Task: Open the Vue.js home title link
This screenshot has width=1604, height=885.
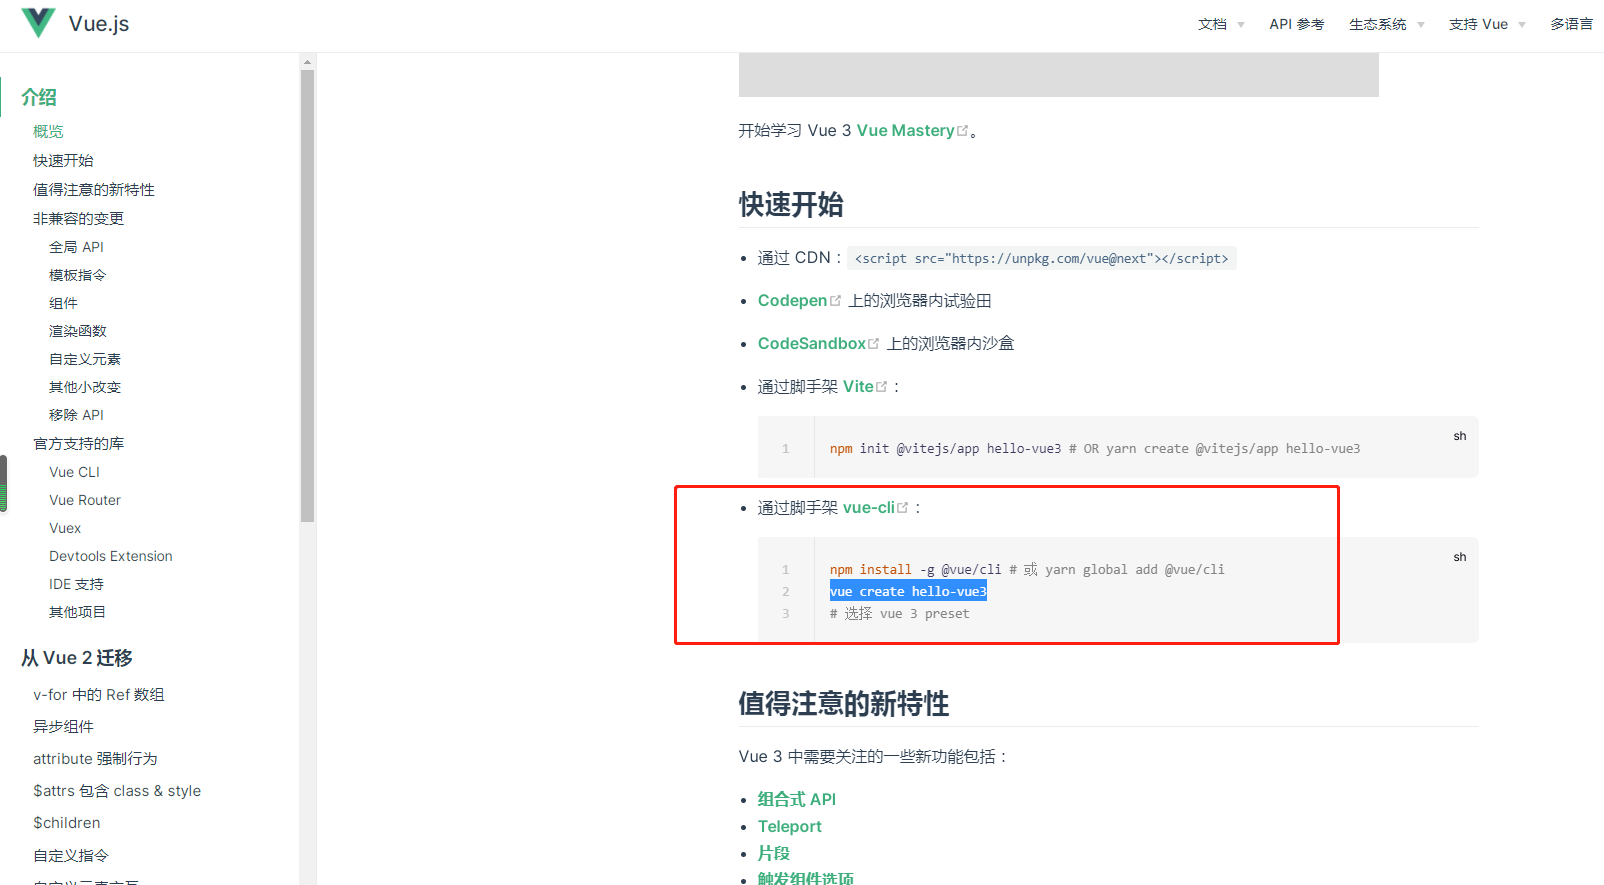Action: point(99,24)
